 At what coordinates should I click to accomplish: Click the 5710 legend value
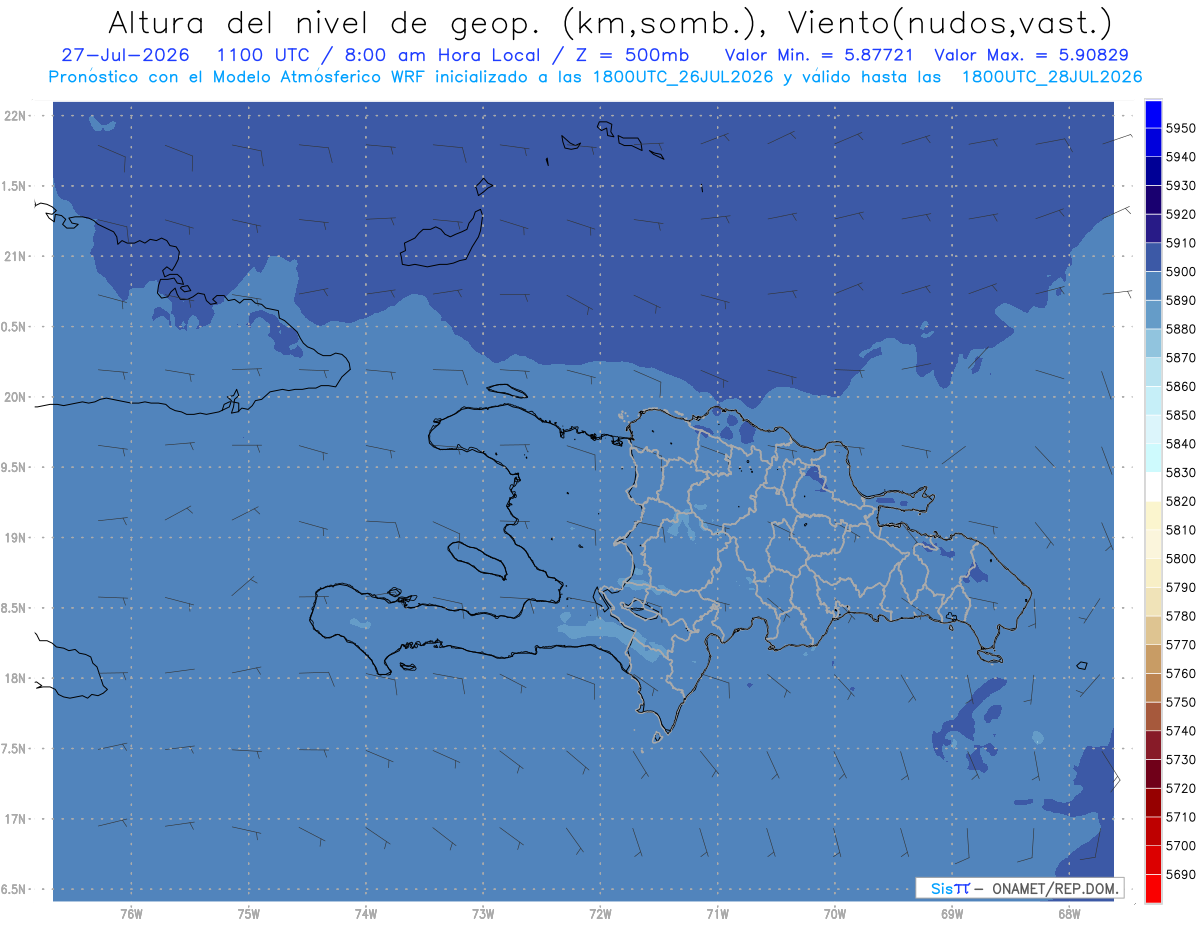pyautogui.click(x=1180, y=817)
